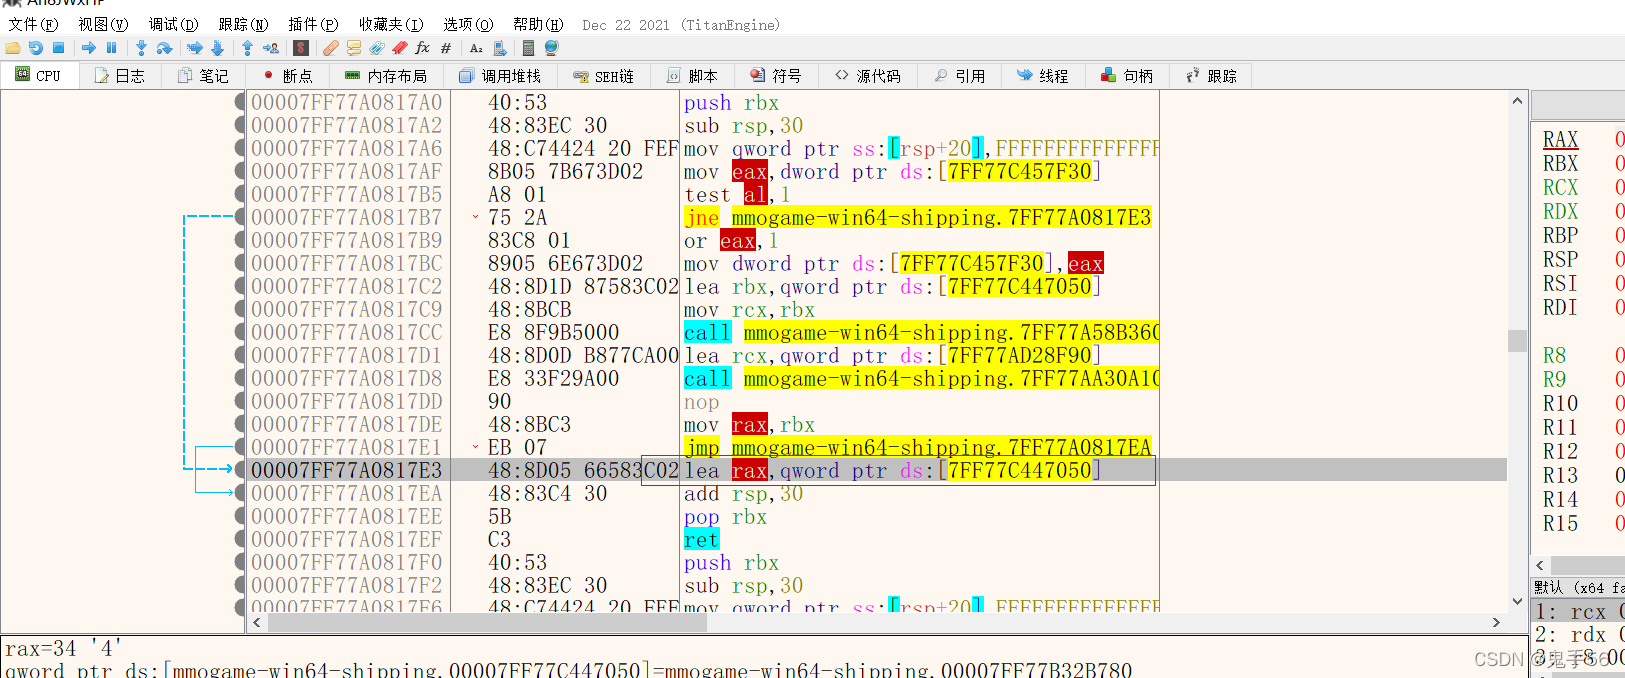1625x678 pixels.
Task: Open comments list icon
Action: tap(354, 47)
